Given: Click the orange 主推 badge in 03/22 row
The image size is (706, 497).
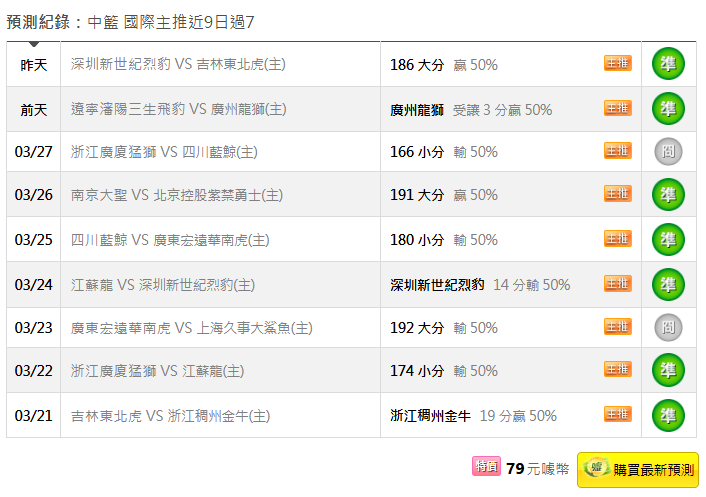Looking at the screenshot, I should pyautogui.click(x=618, y=370).
